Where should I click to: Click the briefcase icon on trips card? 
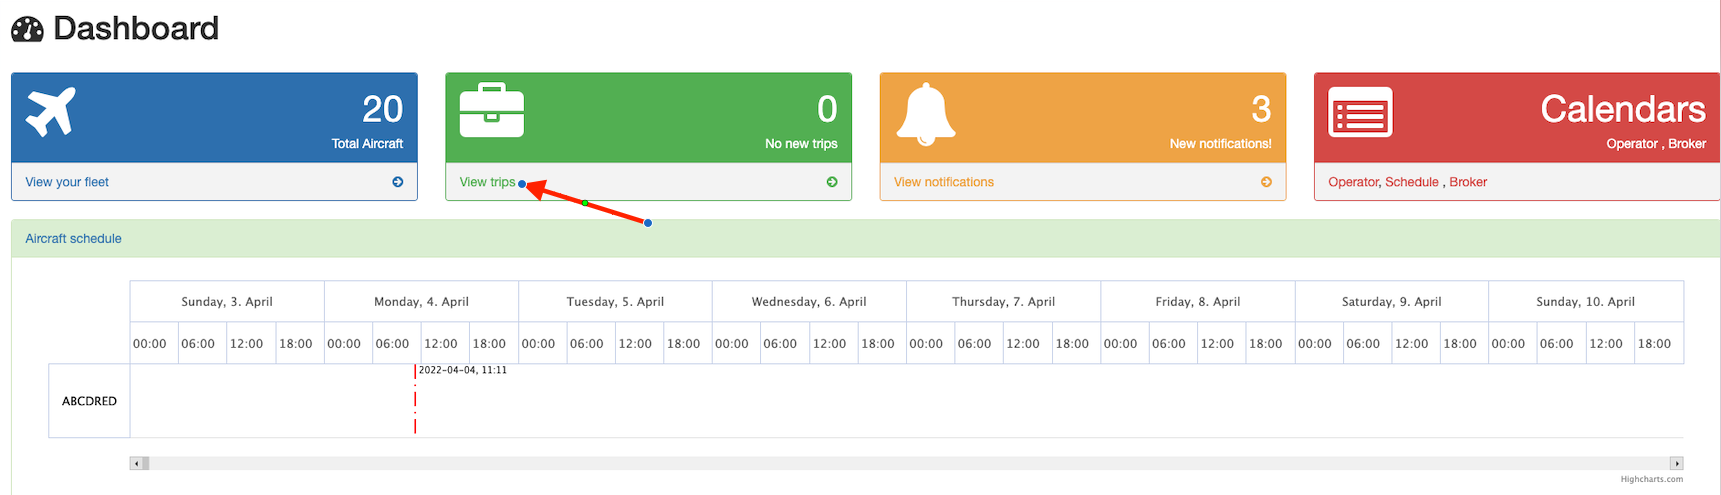(x=491, y=111)
